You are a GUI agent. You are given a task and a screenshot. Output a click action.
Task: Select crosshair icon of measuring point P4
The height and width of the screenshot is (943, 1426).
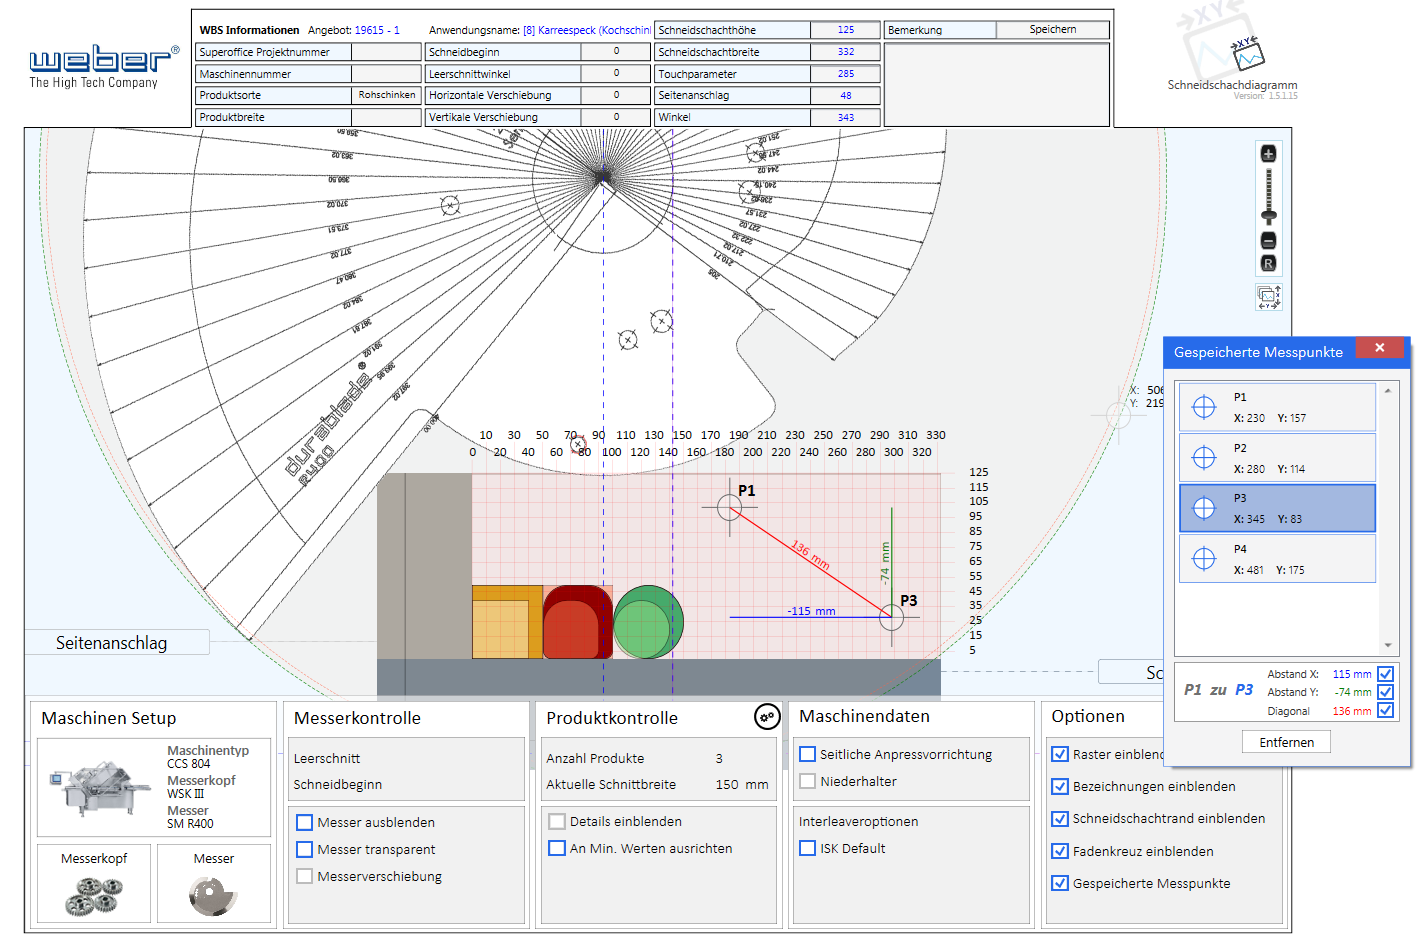[1204, 559]
